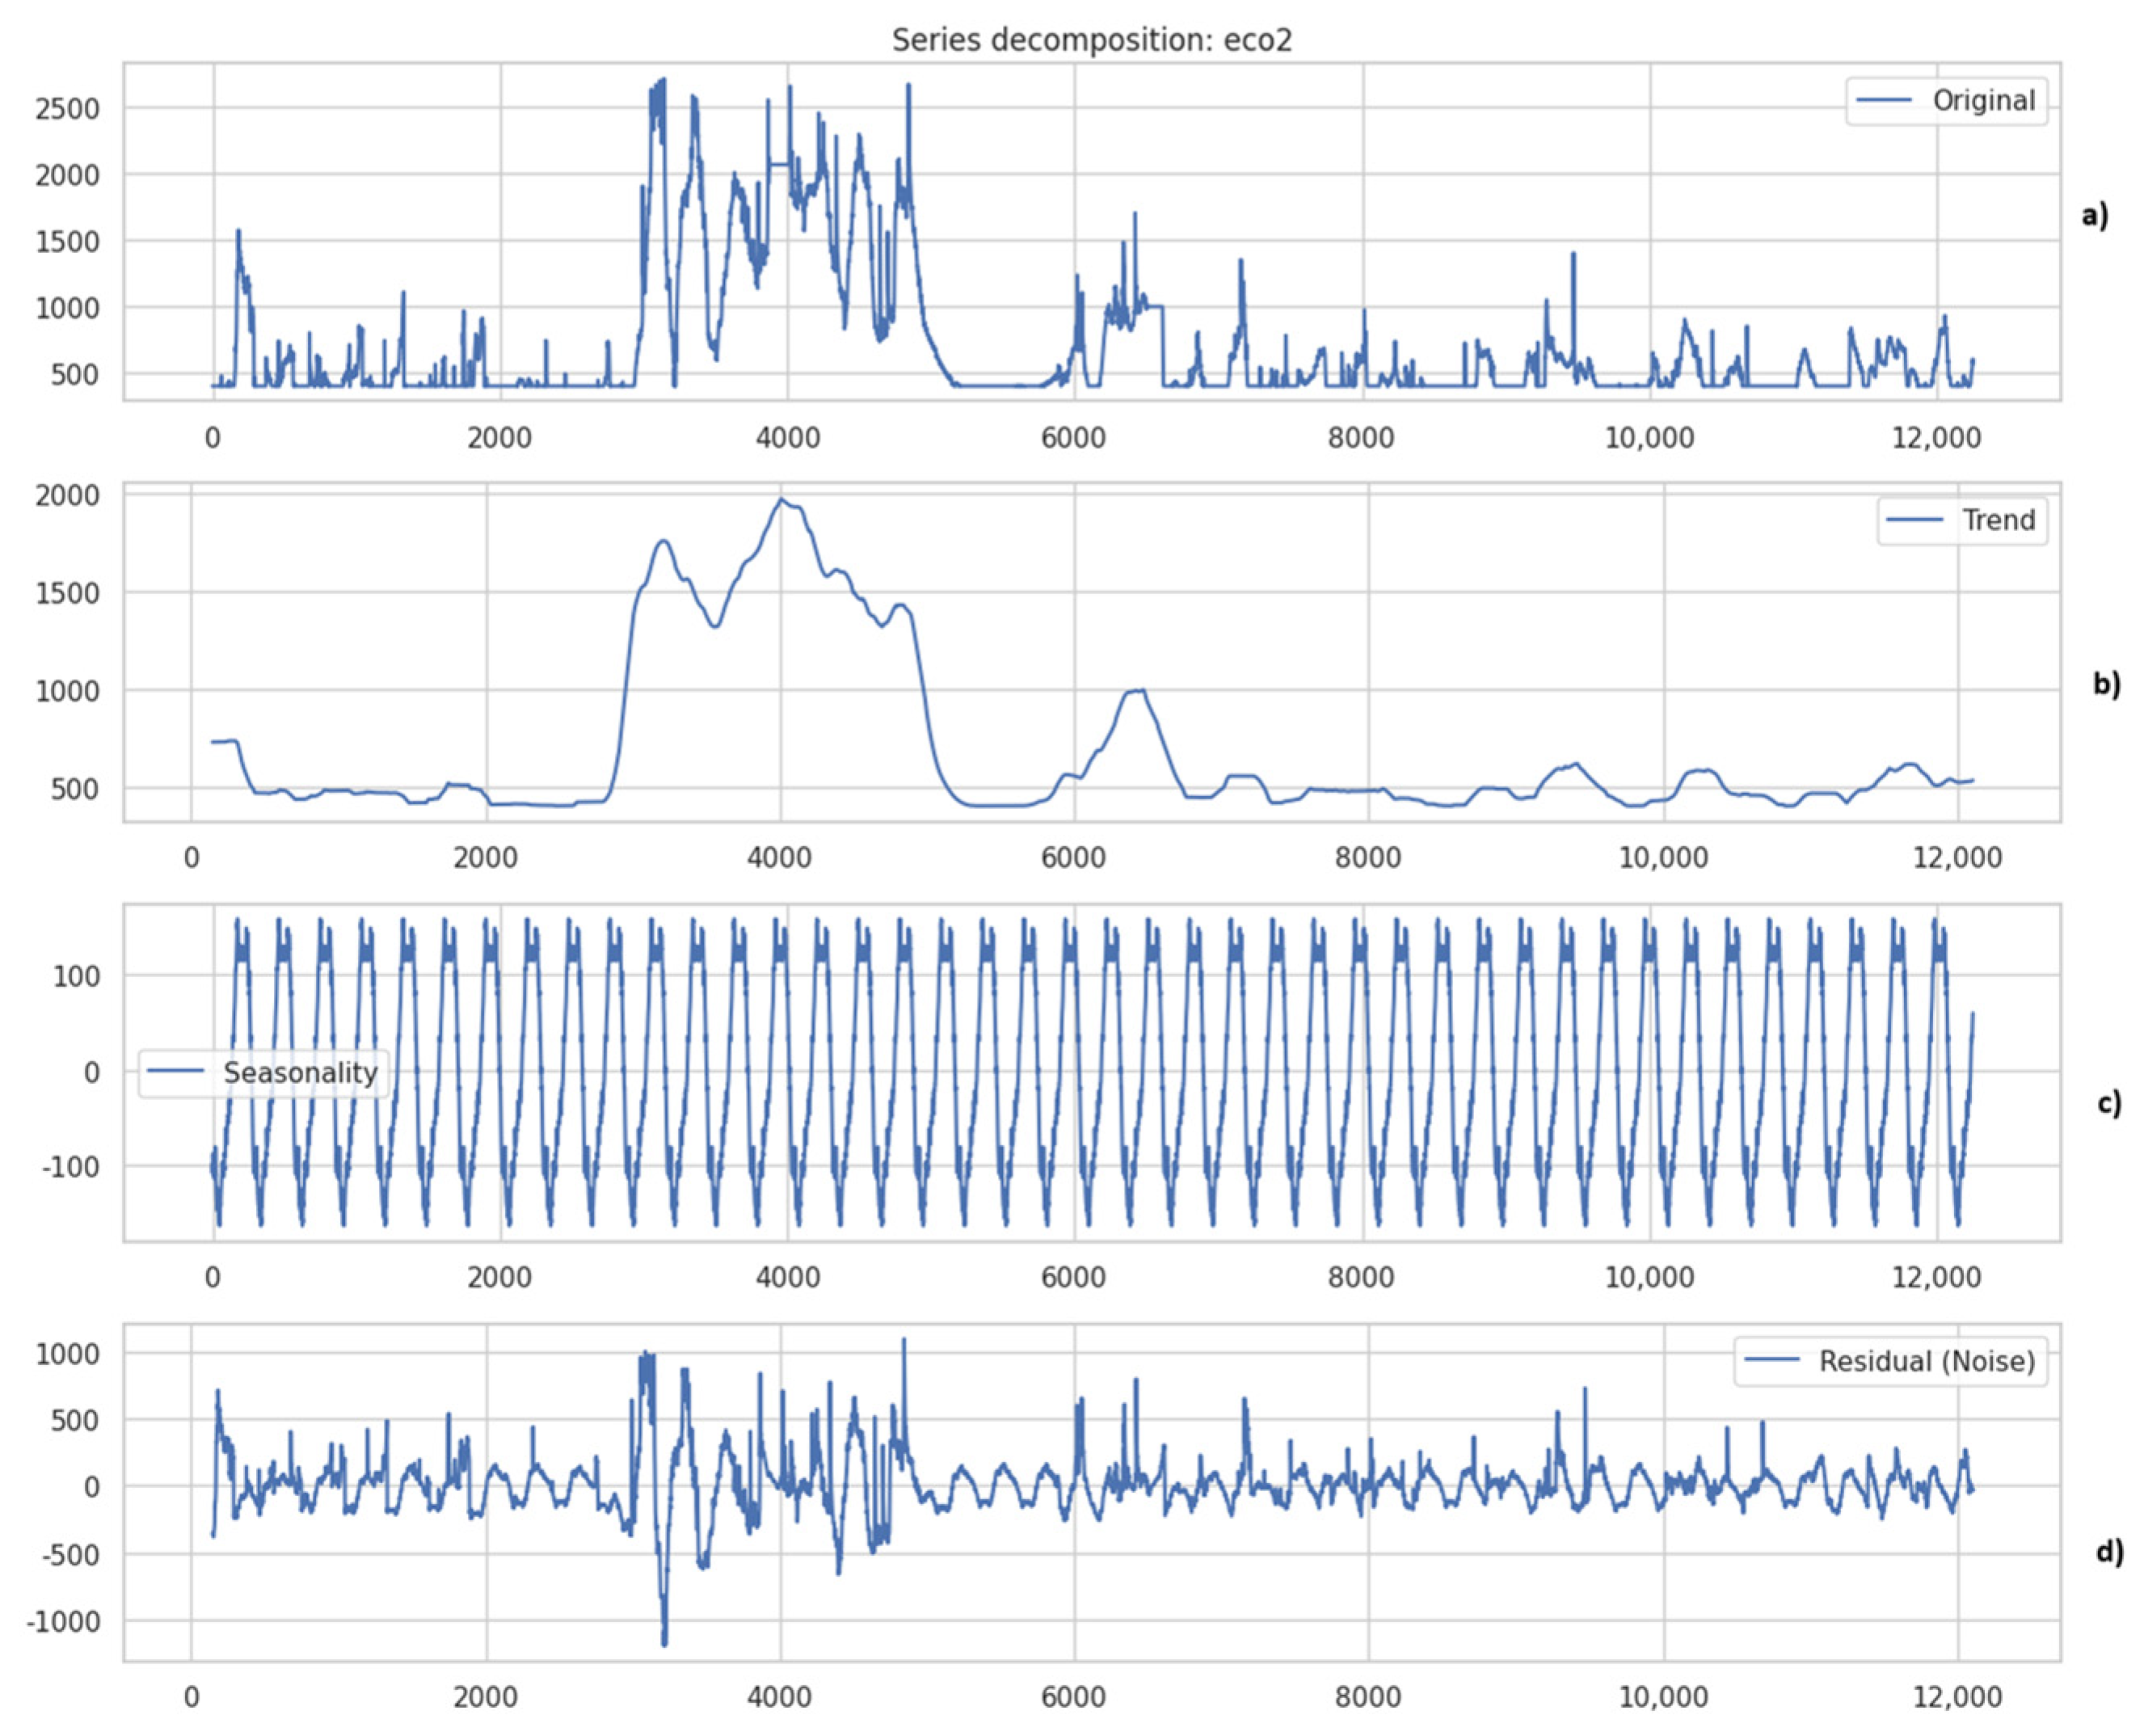The width and height of the screenshot is (2144, 1736).
Task: Click the panel label 'd)'
Action: (x=2109, y=1551)
